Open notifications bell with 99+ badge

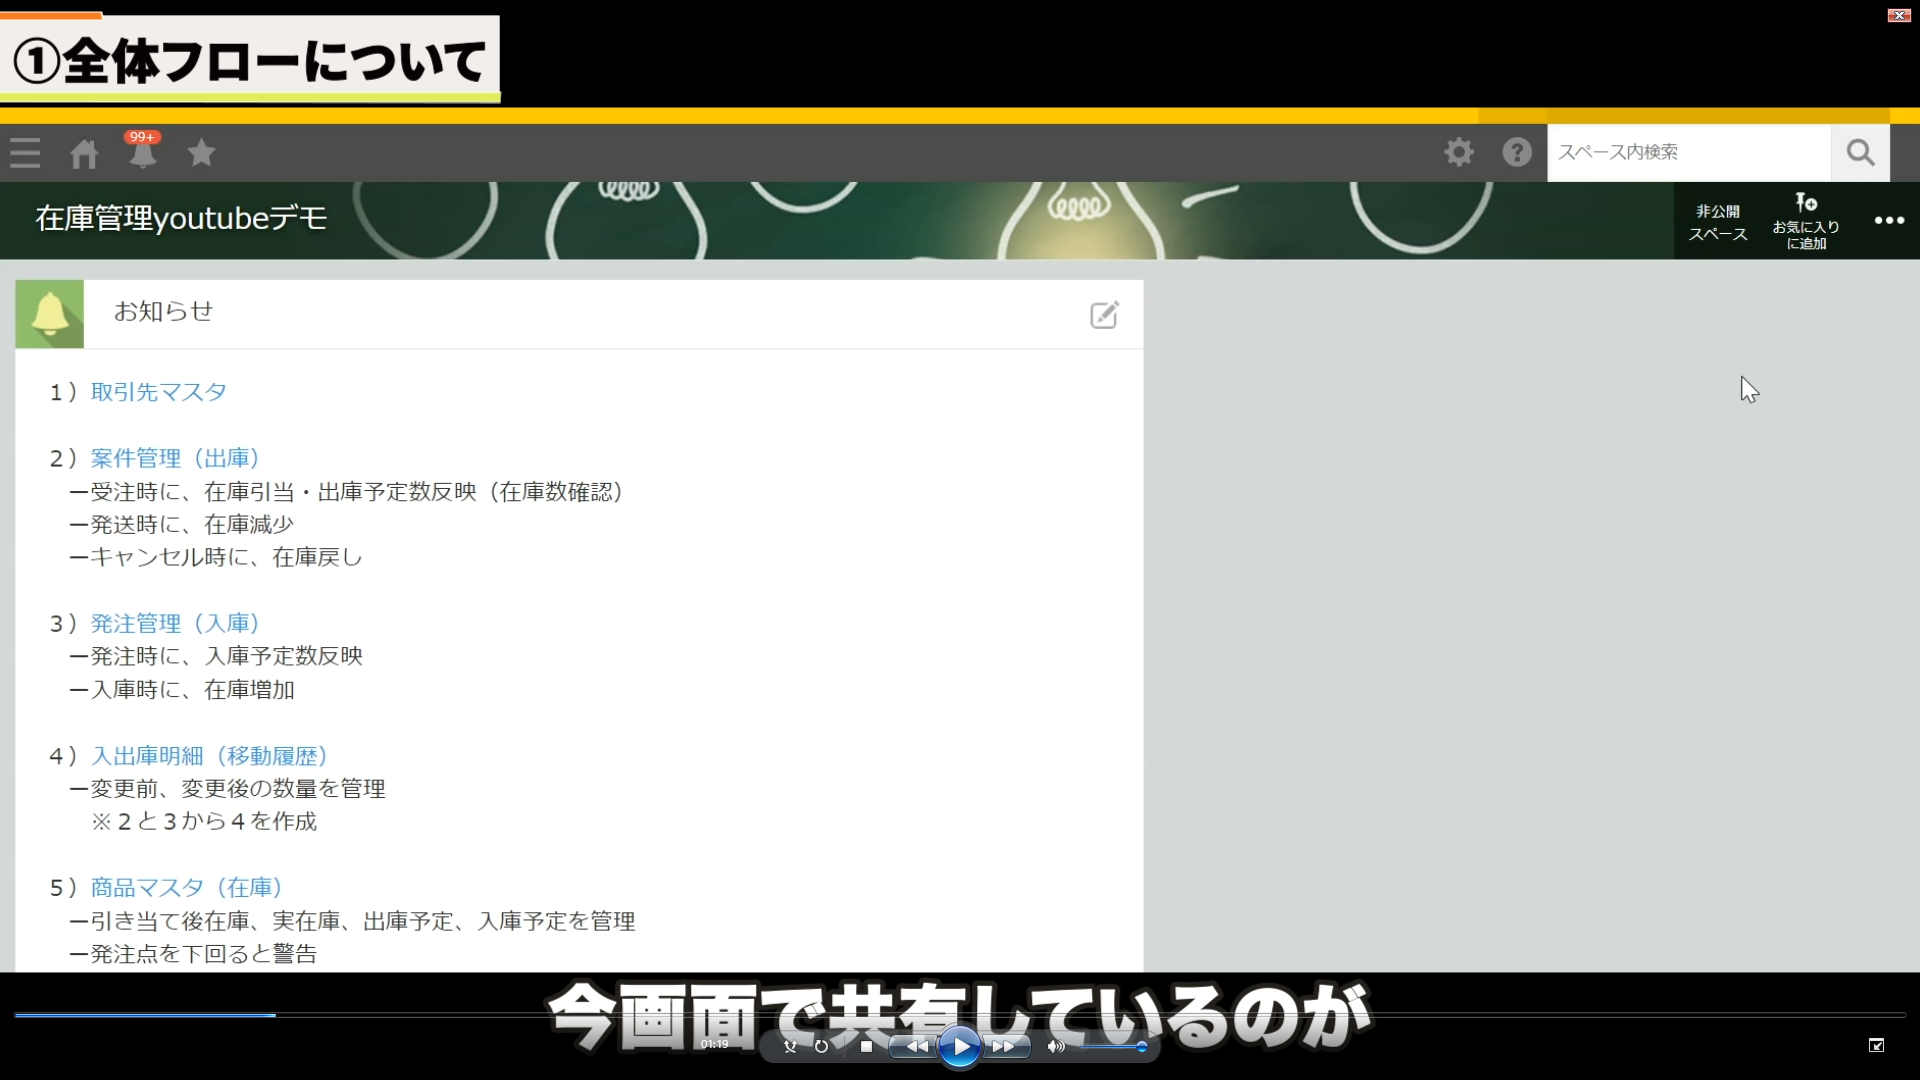click(x=142, y=154)
